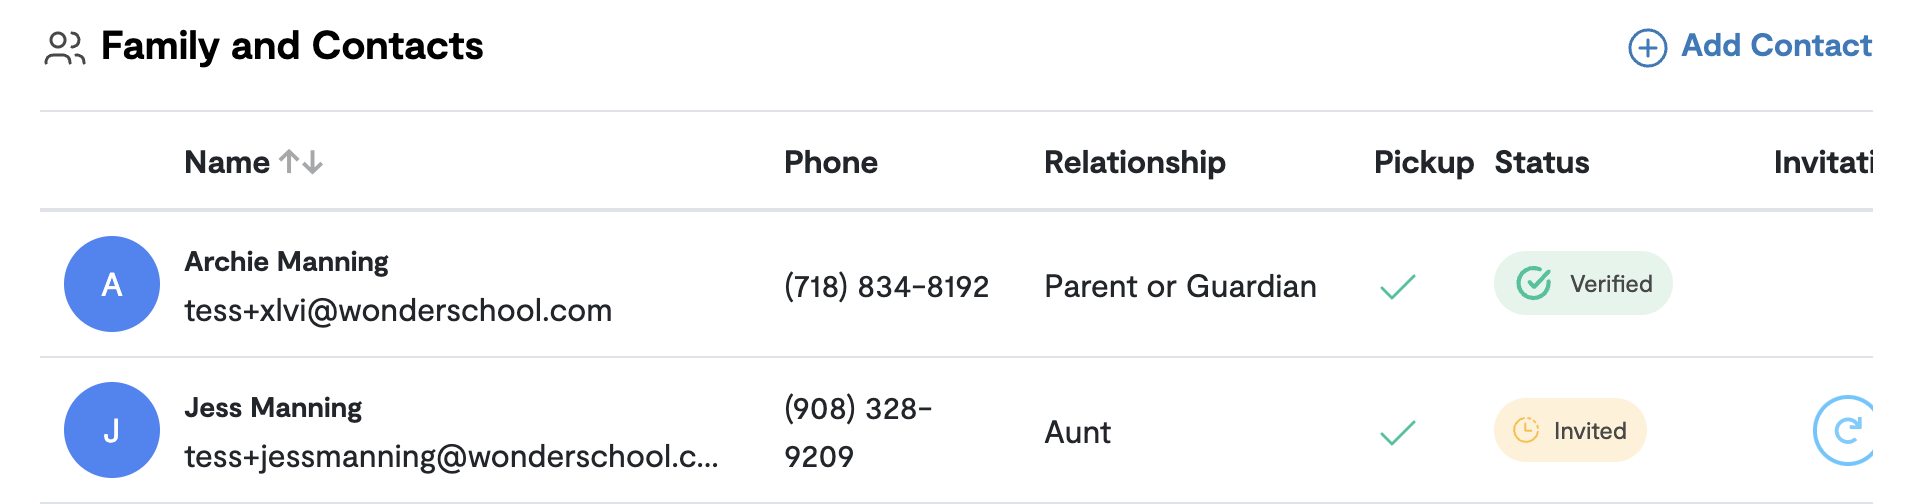This screenshot has width=1920, height=504.
Task: Toggle pickup checkmark for Jess Manning
Action: coord(1398,433)
